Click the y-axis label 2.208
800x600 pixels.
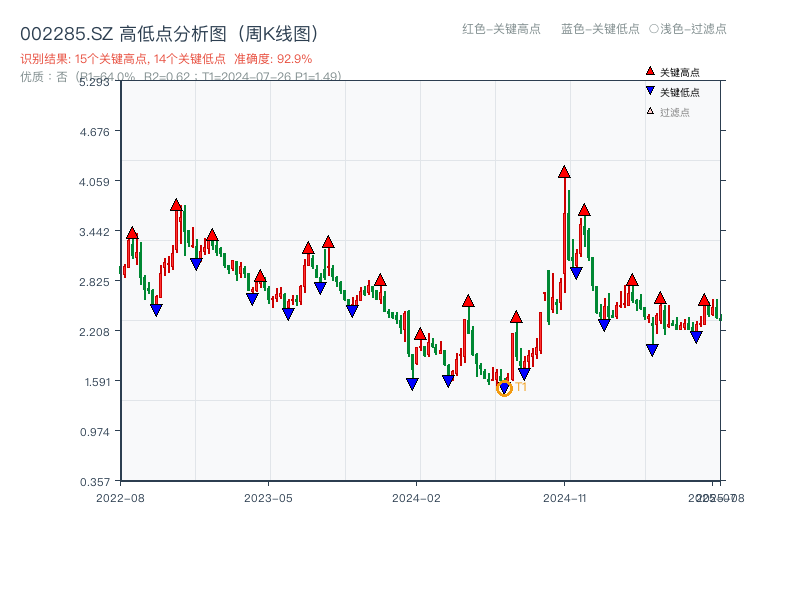coord(94,332)
